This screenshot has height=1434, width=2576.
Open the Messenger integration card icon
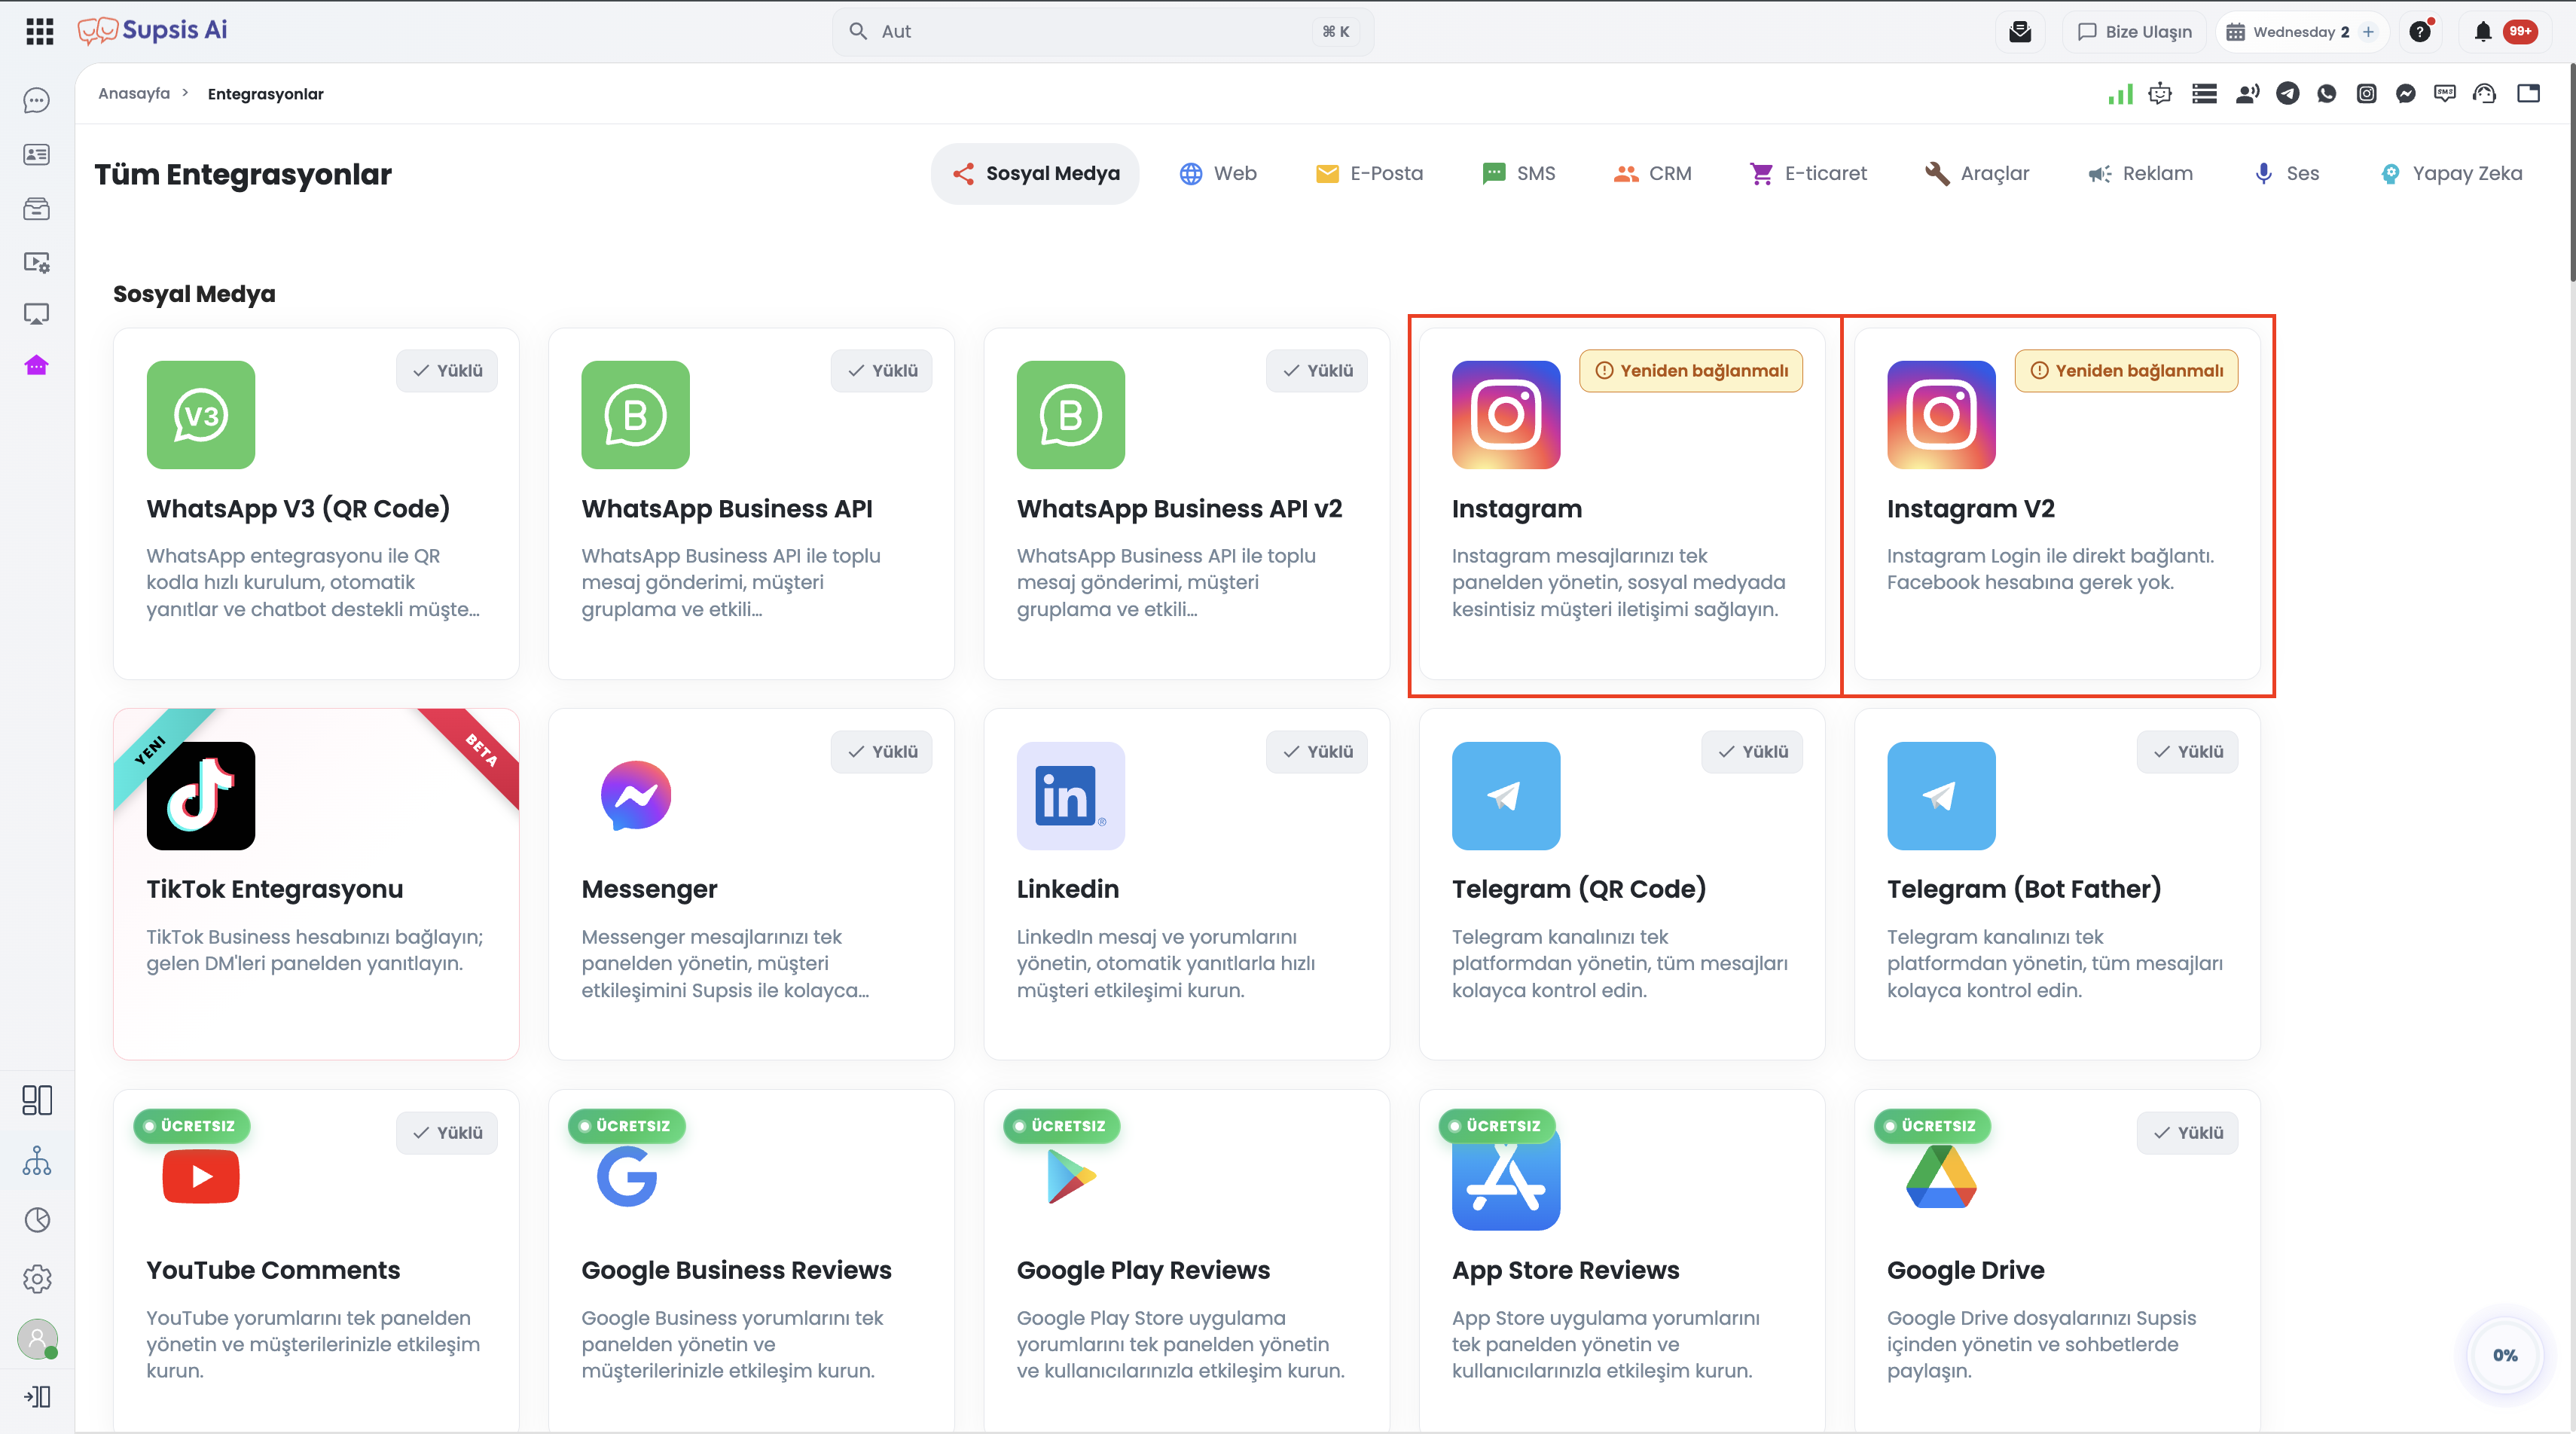click(636, 796)
